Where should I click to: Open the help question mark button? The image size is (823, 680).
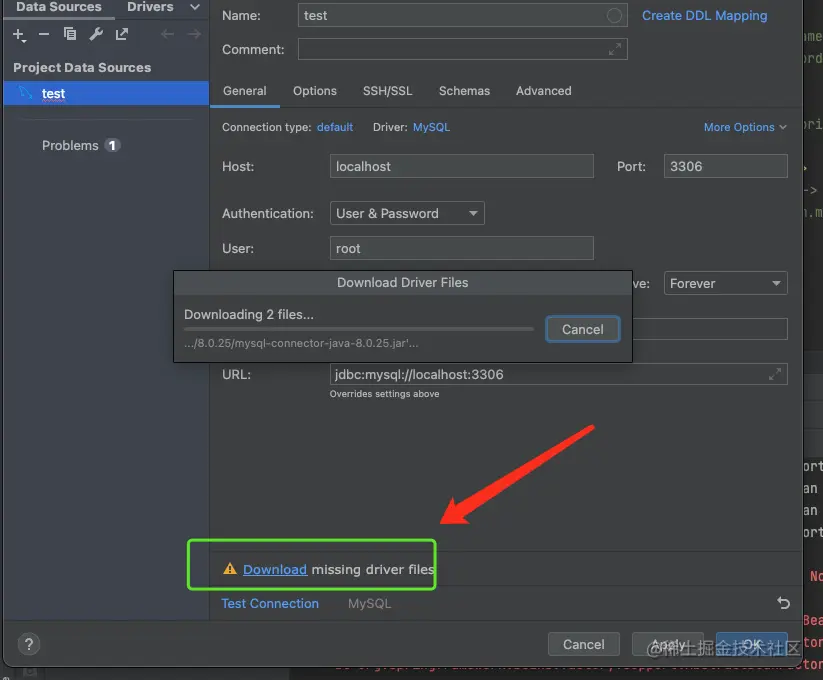click(29, 644)
